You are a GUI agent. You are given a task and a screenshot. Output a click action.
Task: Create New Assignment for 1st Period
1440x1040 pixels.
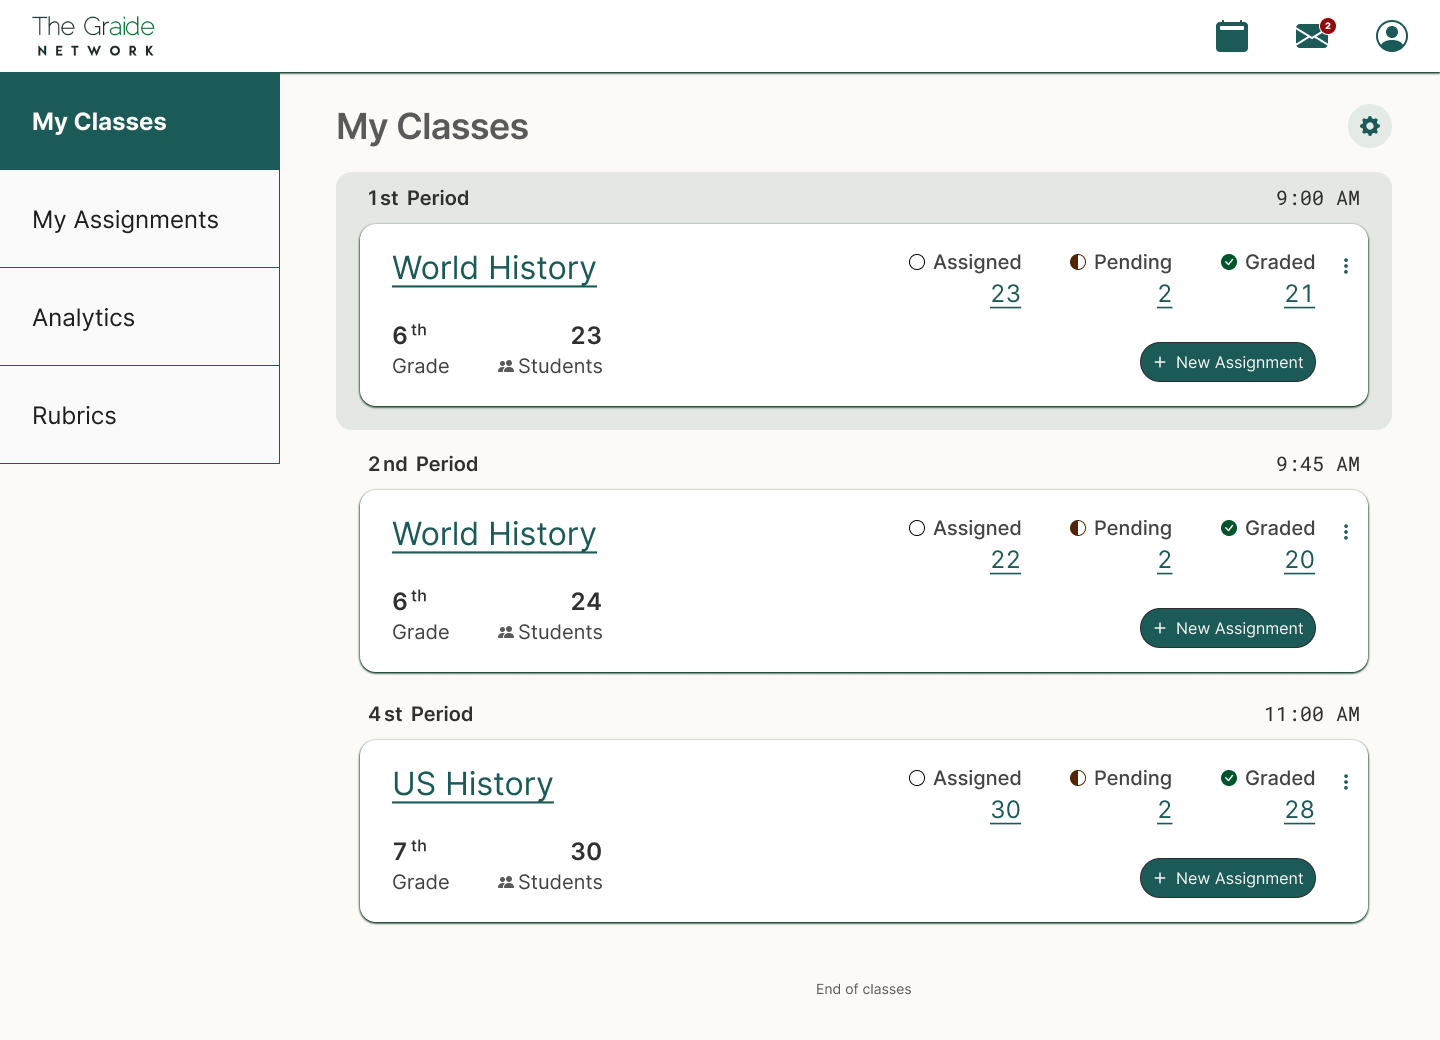[1227, 362]
